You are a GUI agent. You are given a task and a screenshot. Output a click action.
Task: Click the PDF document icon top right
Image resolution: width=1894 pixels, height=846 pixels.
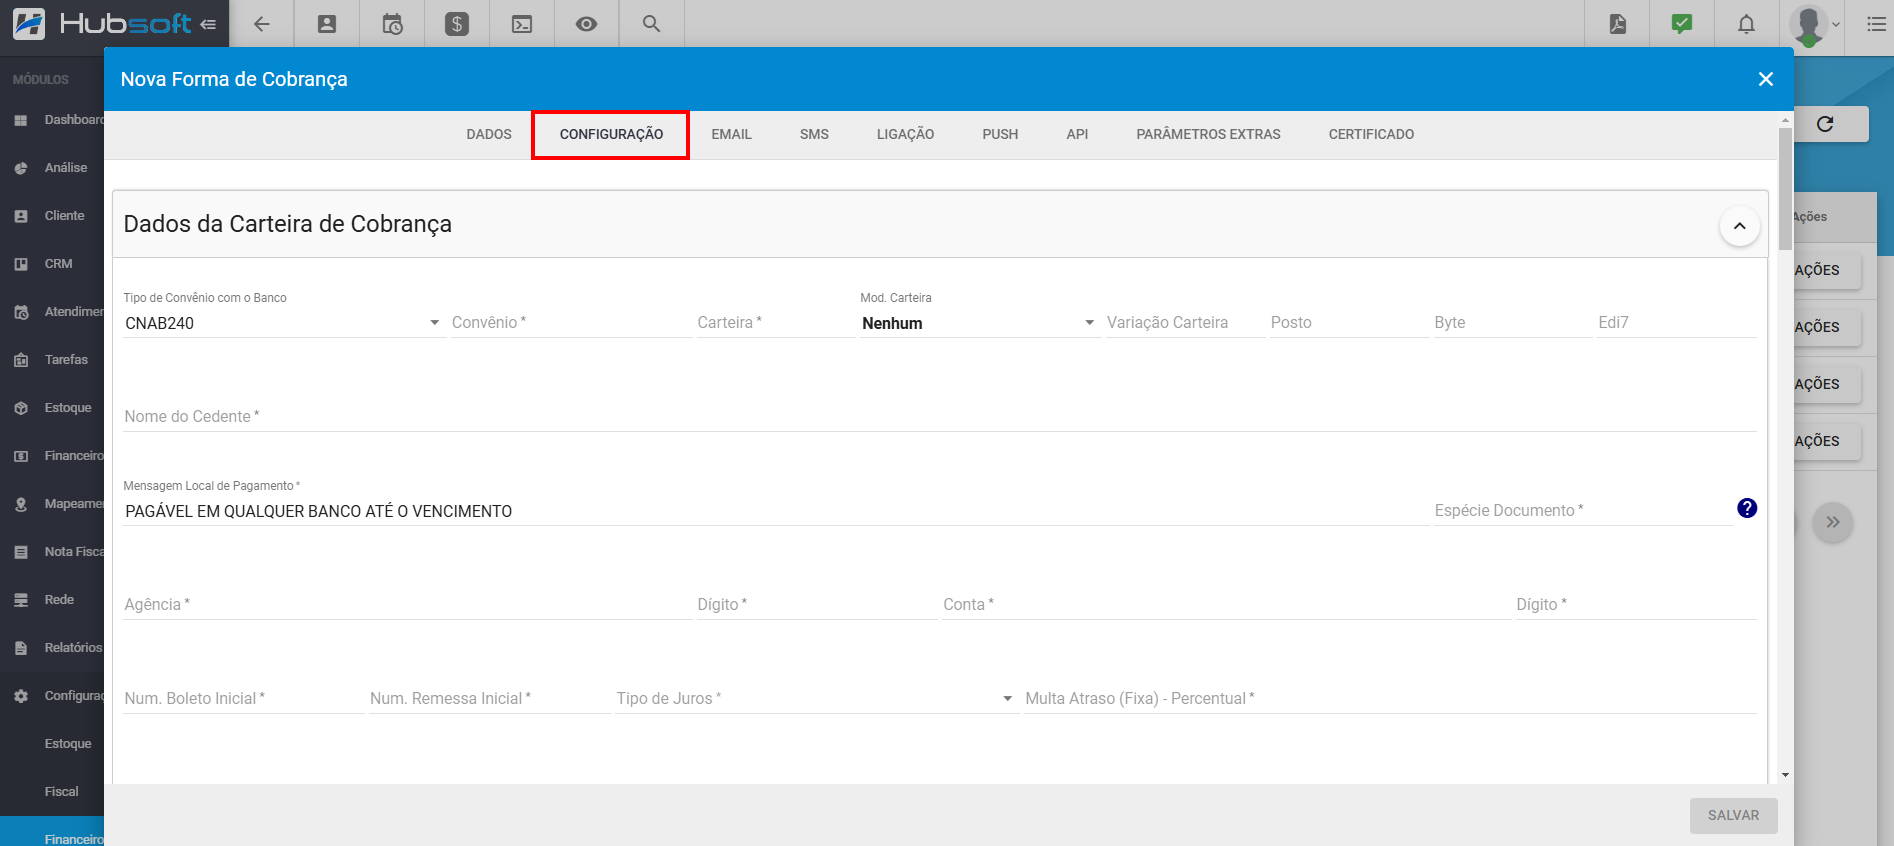point(1617,24)
